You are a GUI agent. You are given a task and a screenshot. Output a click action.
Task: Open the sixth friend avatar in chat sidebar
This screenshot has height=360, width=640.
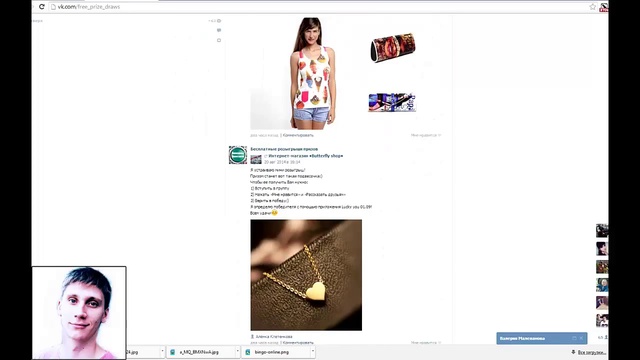click(602, 320)
